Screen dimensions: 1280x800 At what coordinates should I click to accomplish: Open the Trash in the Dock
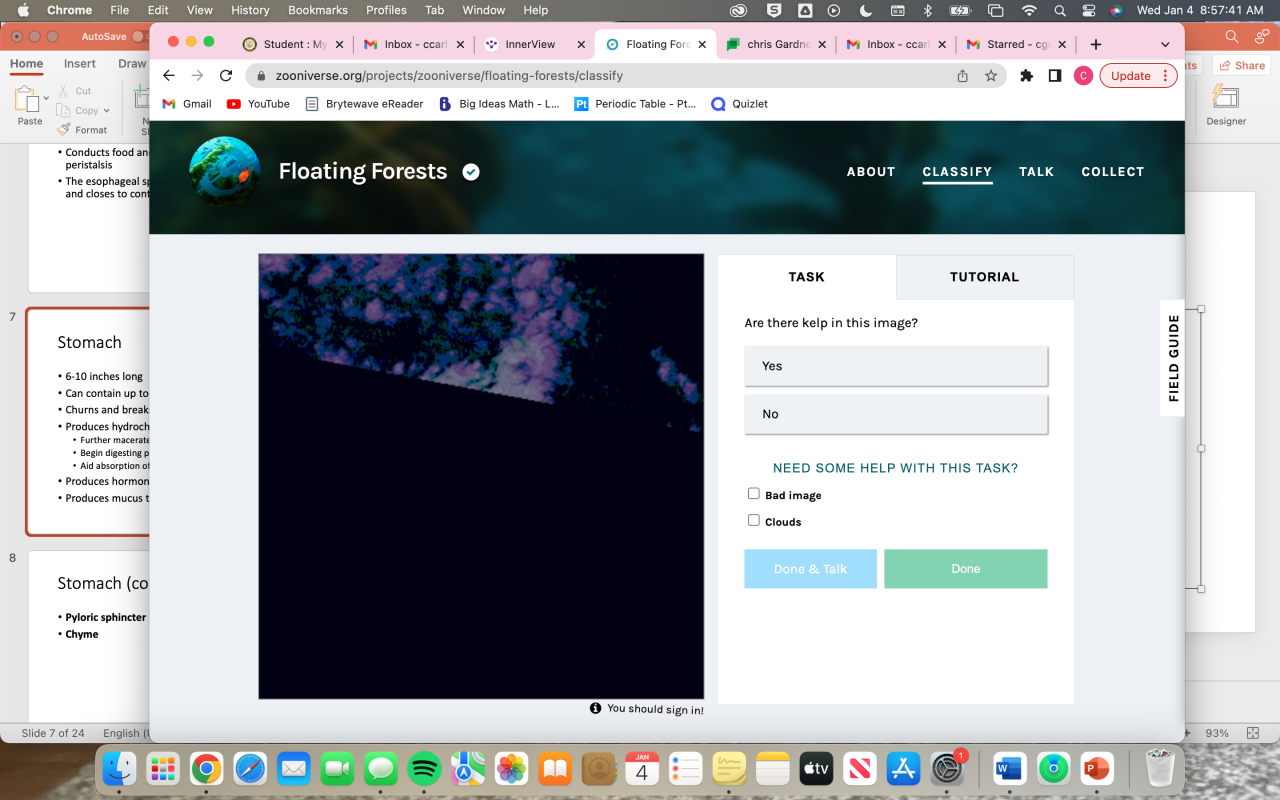[x=1160, y=769]
